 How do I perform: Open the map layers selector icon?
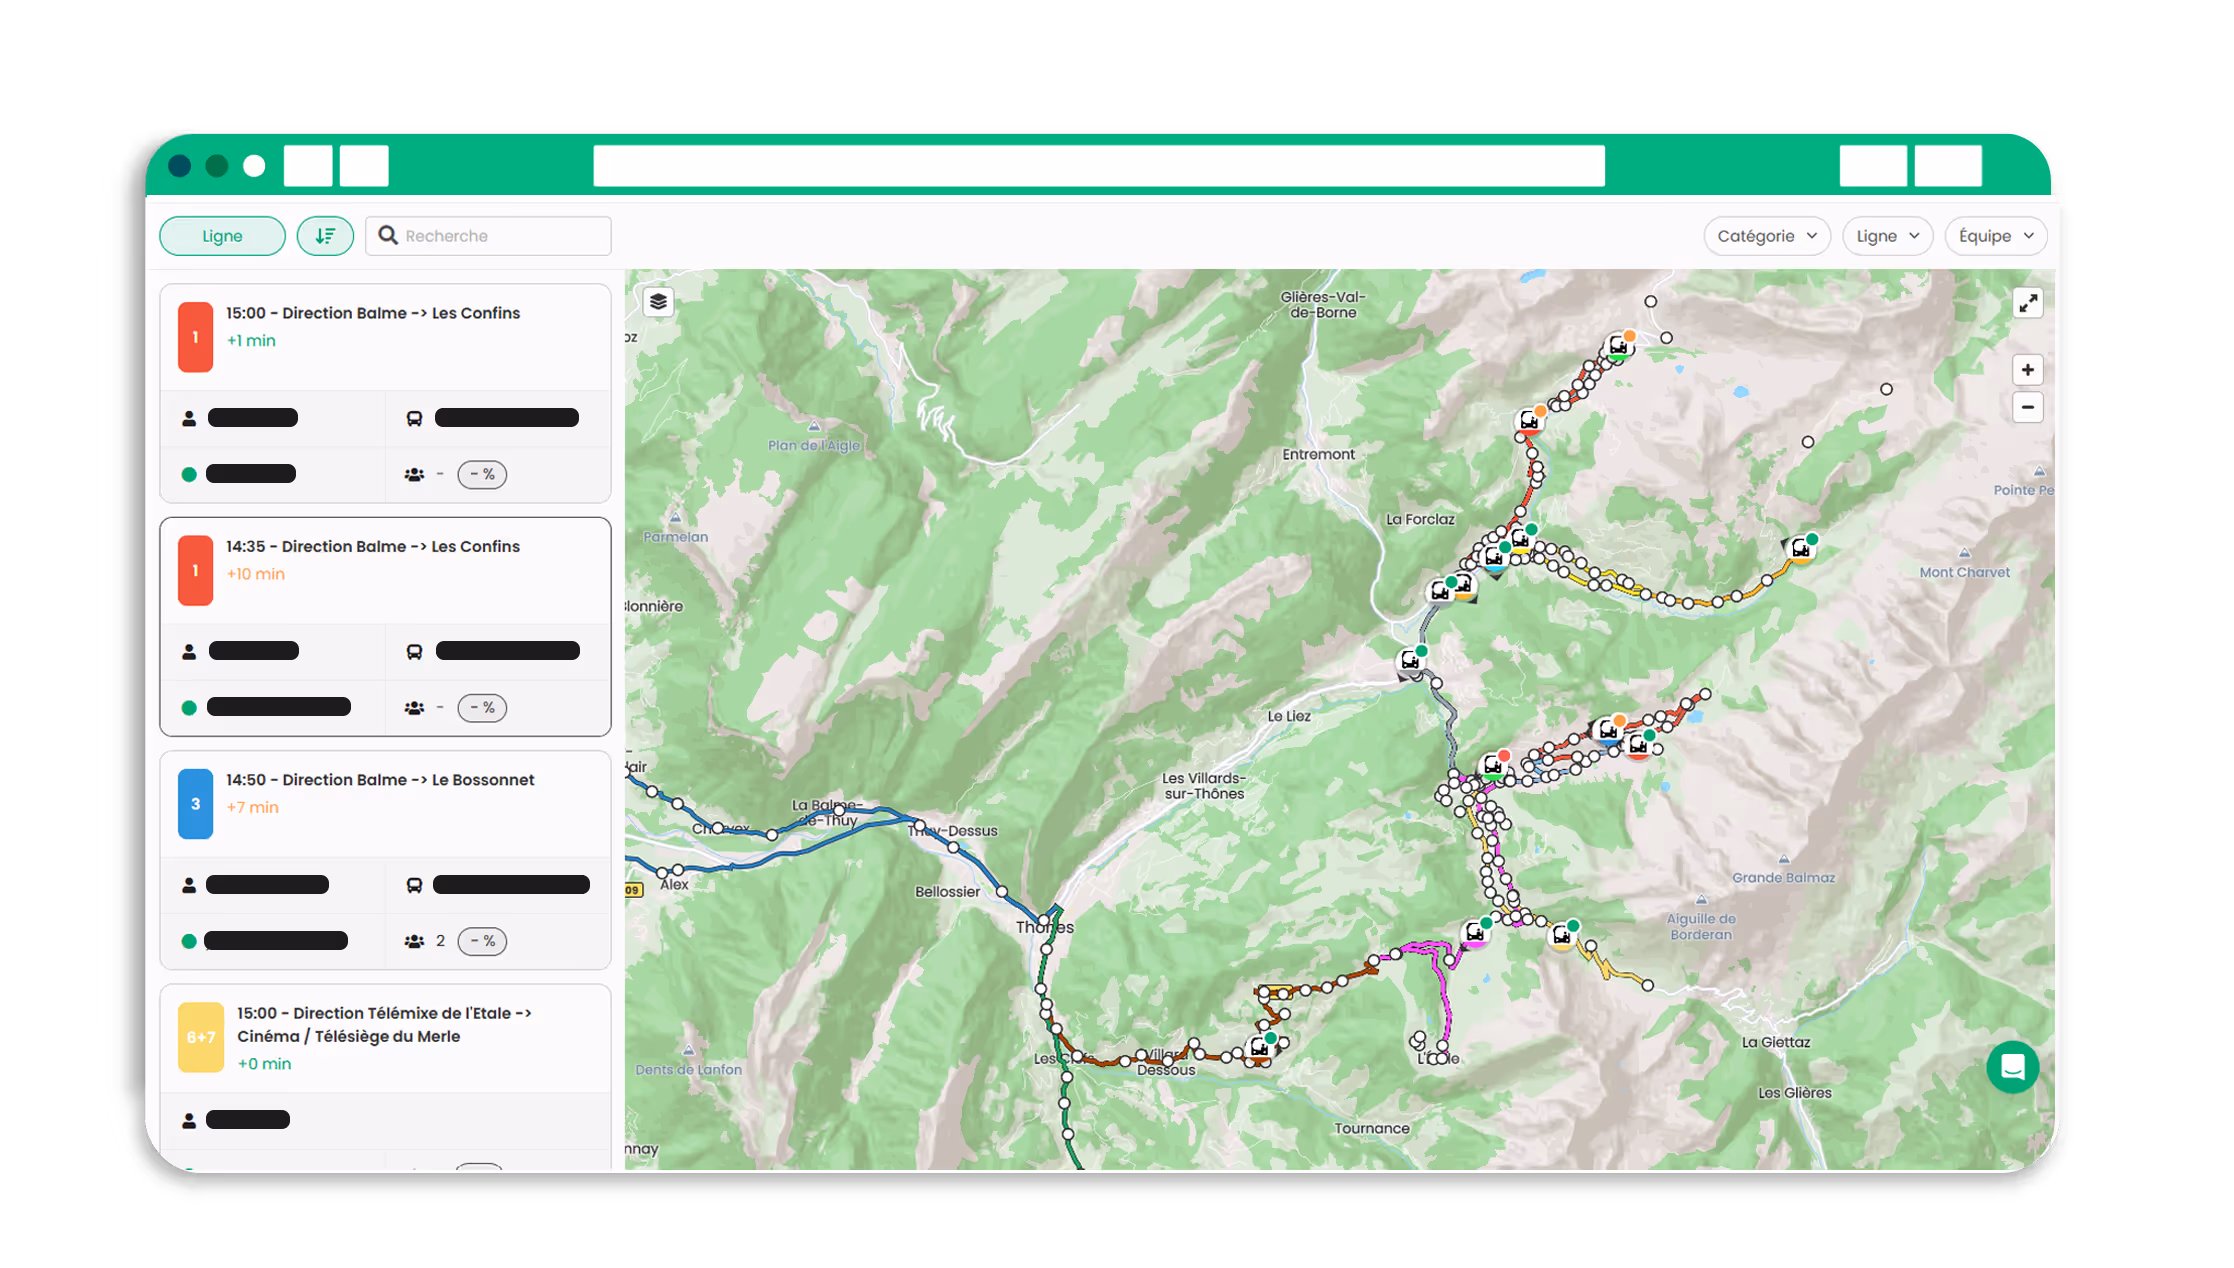(x=658, y=302)
